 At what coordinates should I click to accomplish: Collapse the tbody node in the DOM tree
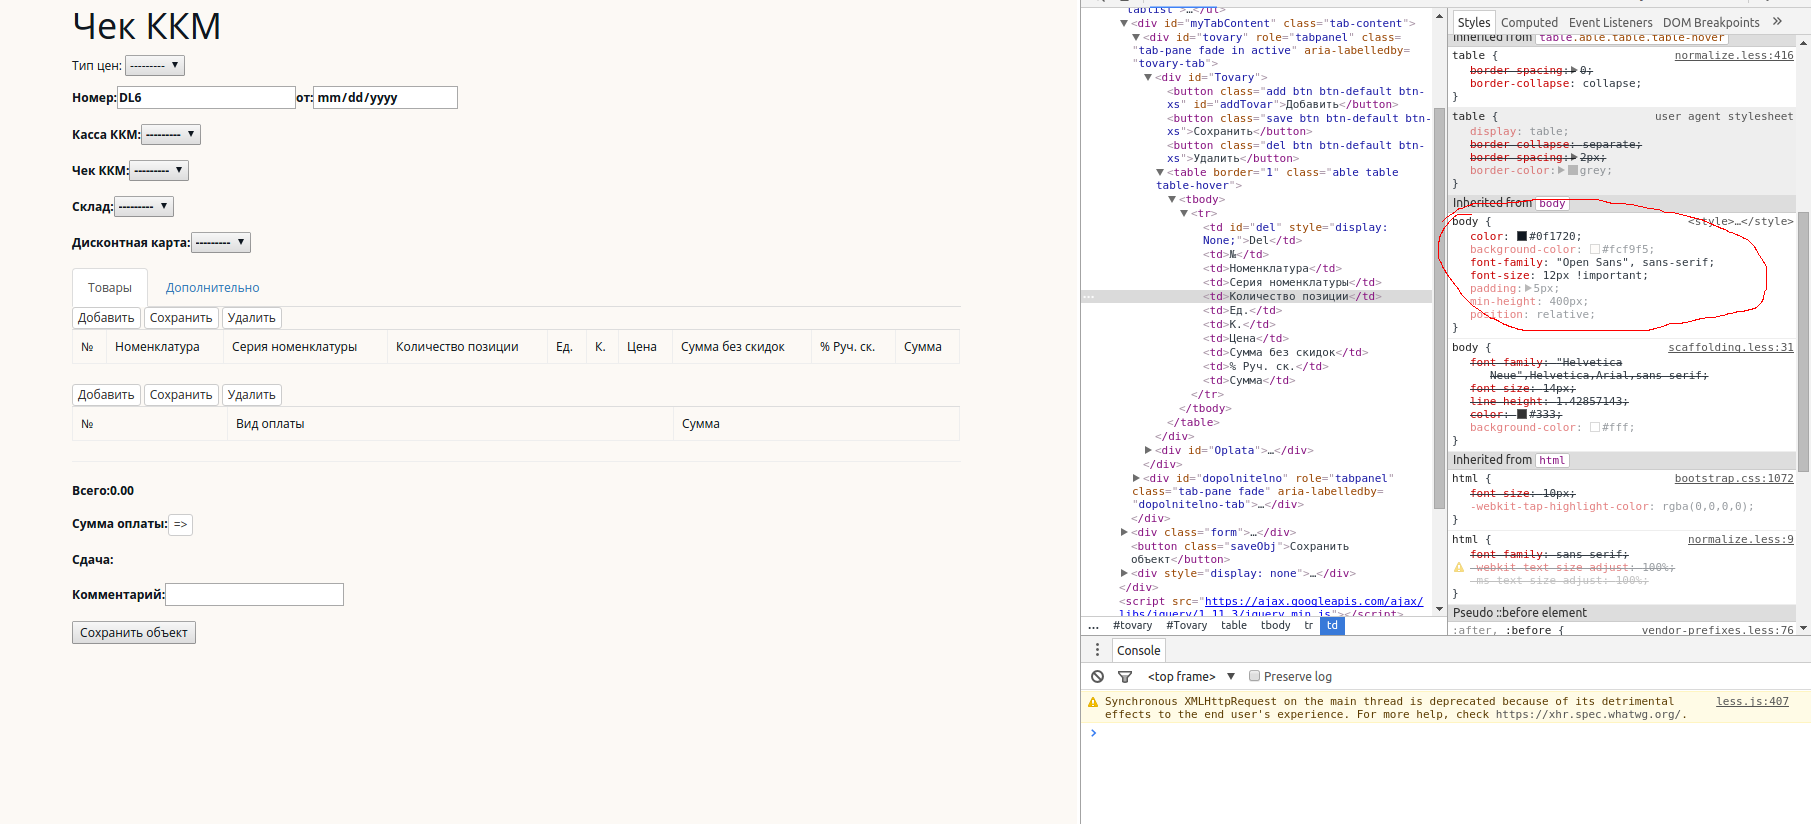point(1172,199)
